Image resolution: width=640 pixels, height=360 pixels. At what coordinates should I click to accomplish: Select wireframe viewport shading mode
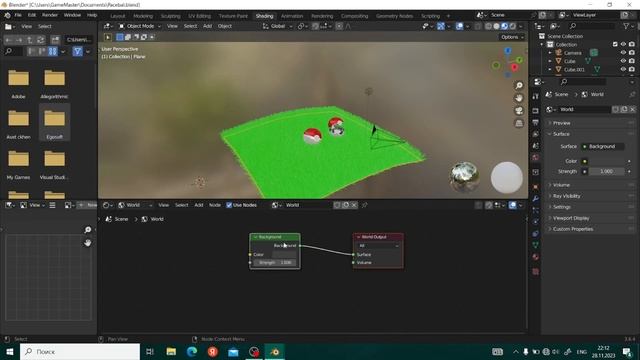tap(488, 26)
